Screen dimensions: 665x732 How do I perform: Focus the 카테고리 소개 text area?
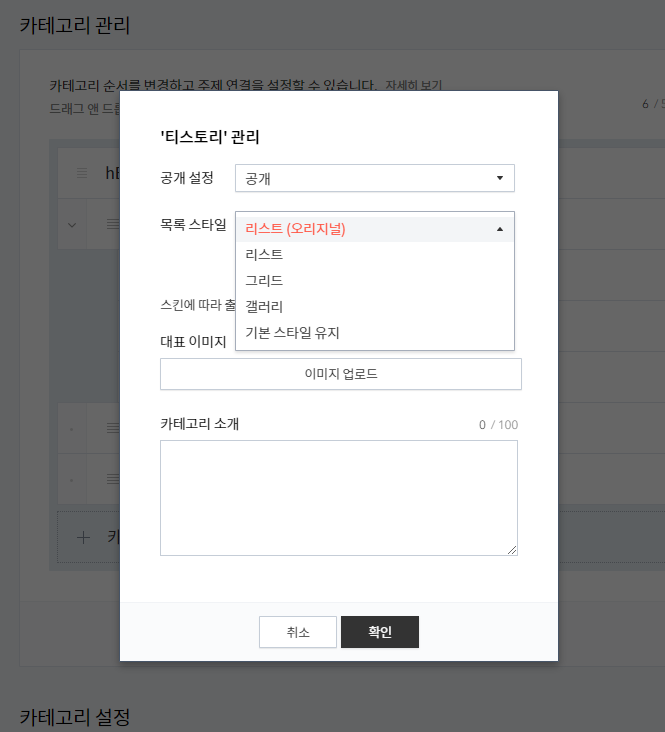[339, 498]
